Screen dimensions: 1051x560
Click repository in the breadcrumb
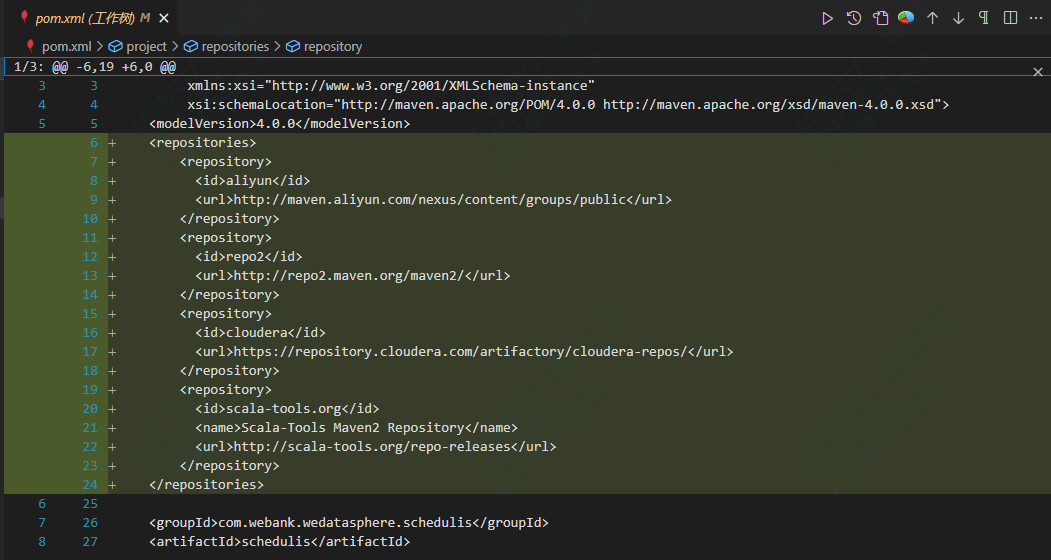[332, 46]
